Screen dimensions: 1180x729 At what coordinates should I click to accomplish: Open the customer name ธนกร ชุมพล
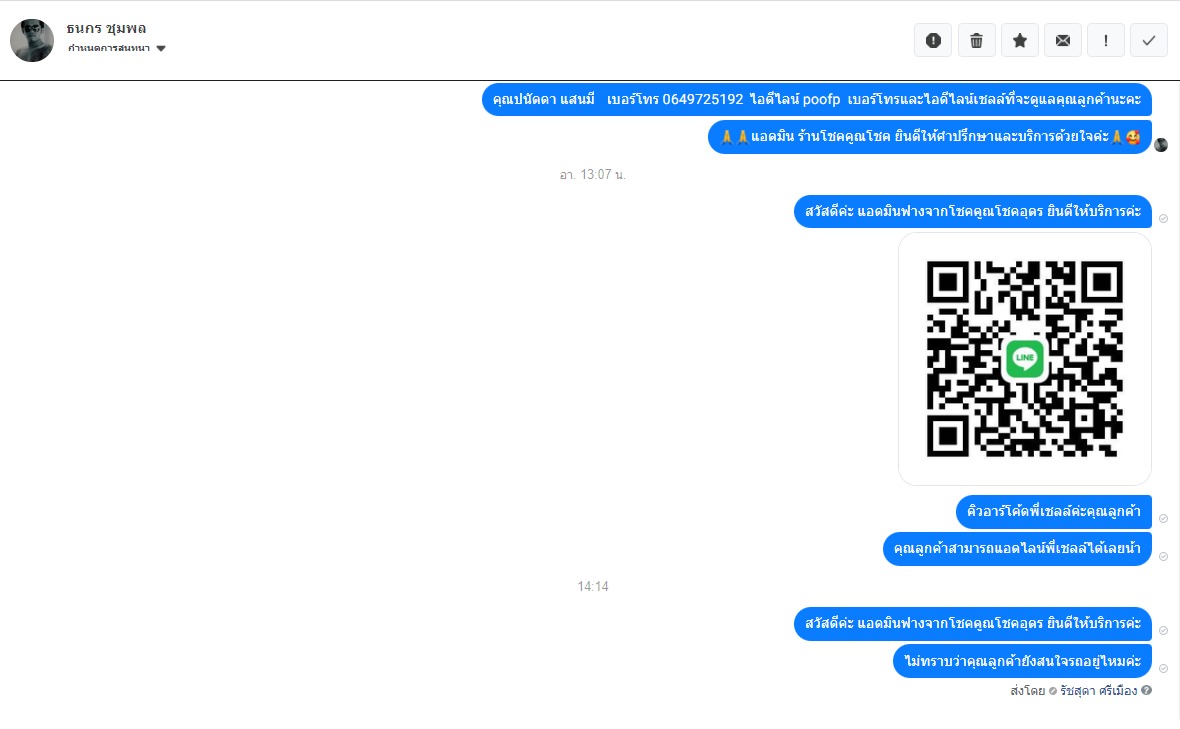[x=106, y=29]
